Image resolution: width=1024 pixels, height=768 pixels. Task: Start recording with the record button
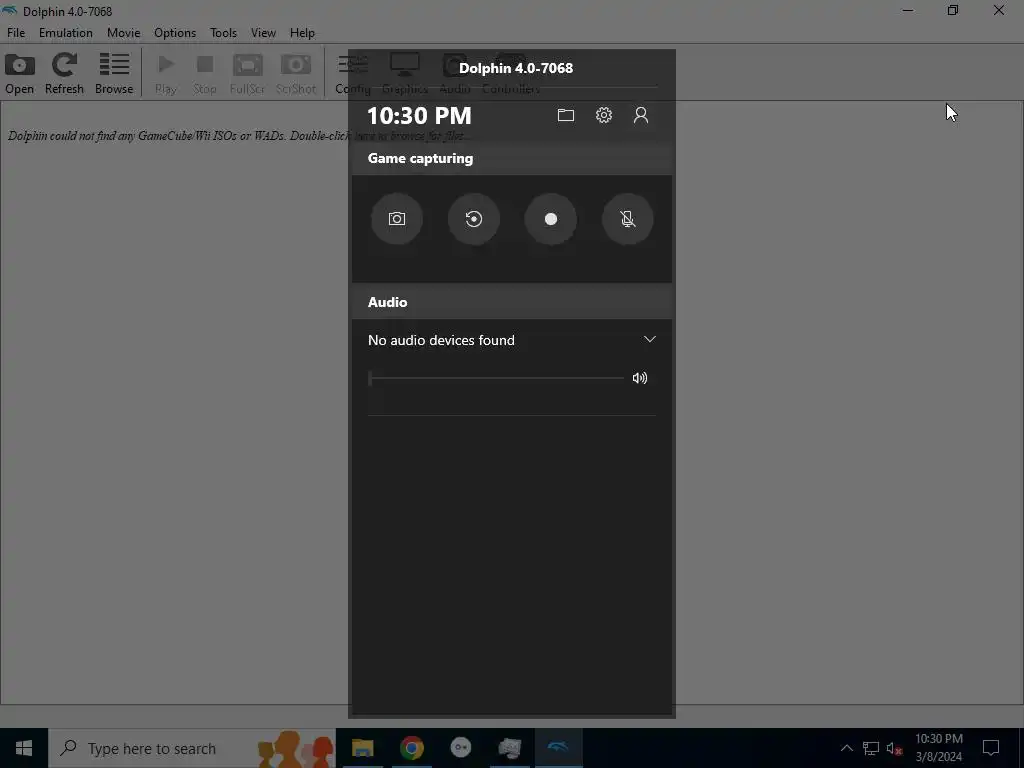[551, 219]
